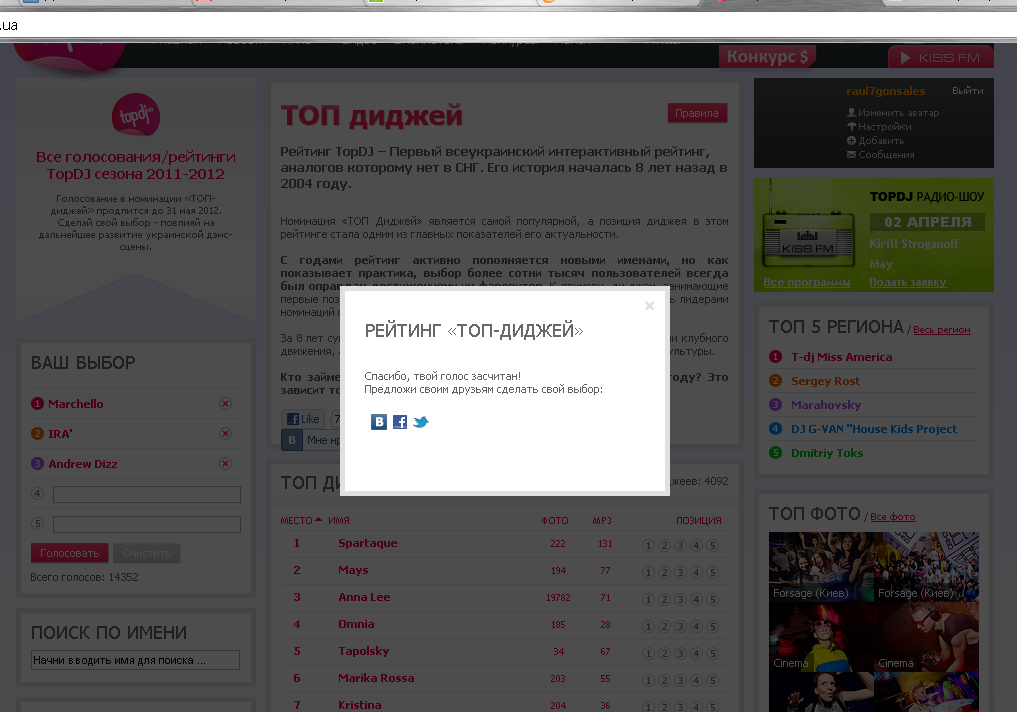Image resolution: width=1017 pixels, height=712 pixels.
Task: Open Omnia DJ page in table
Action: coord(356,624)
